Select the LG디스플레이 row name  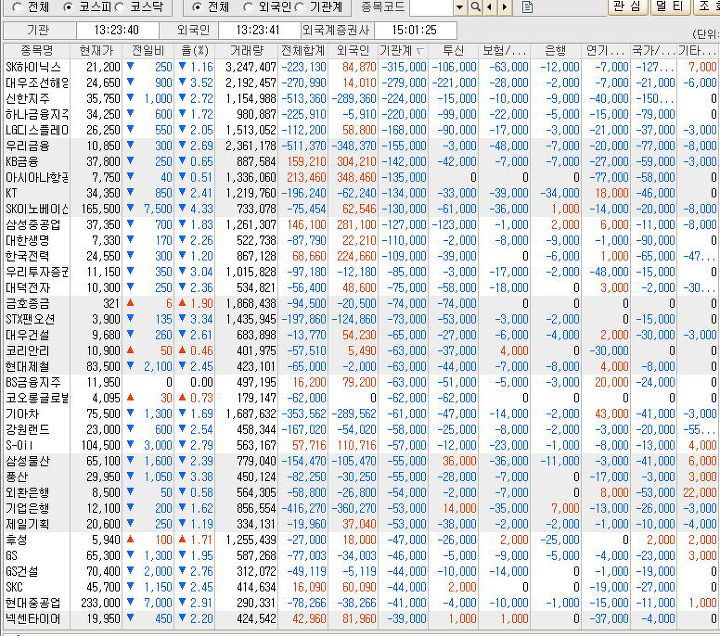coord(37,130)
